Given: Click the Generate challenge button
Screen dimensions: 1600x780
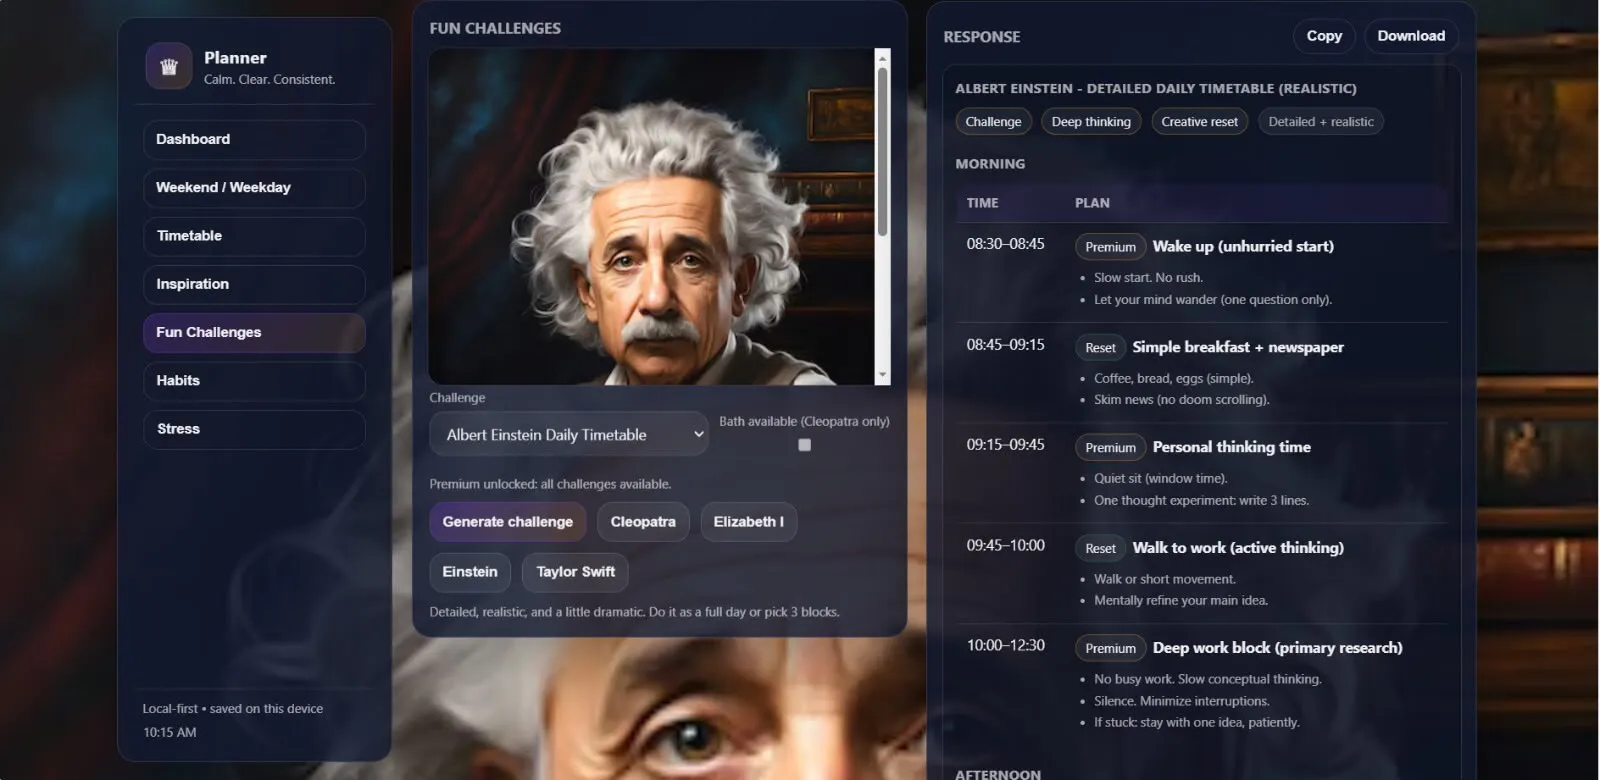Looking at the screenshot, I should click(508, 522).
